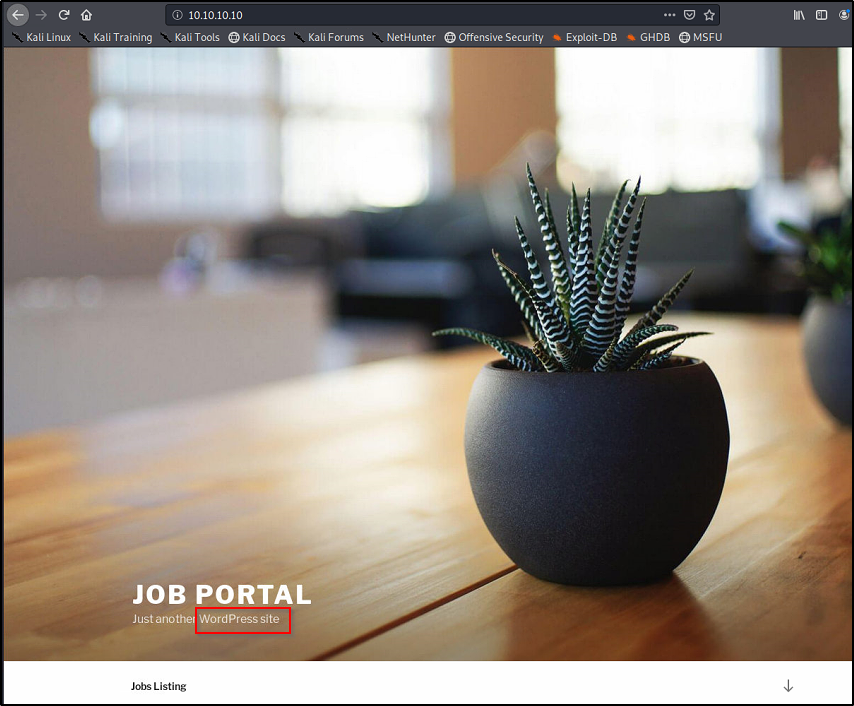This screenshot has width=854, height=706.
Task: Reload the current page
Action: point(64,15)
